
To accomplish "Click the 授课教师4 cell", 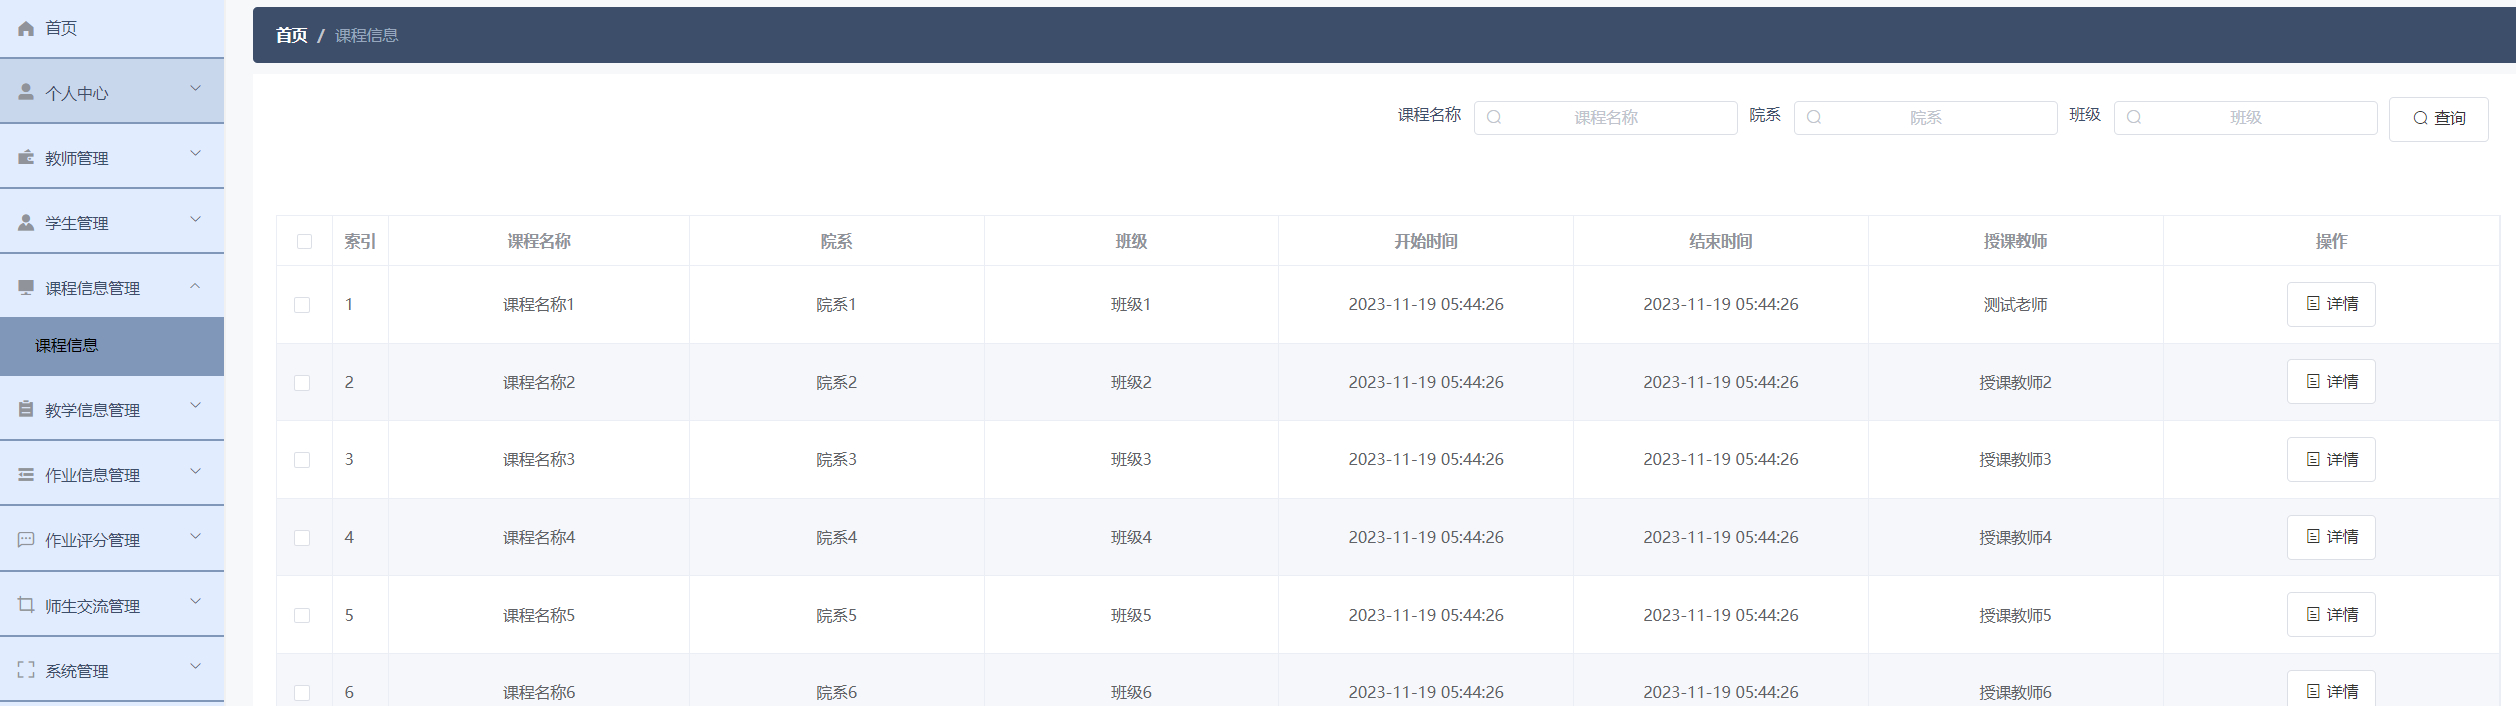I will click(x=2015, y=538).
